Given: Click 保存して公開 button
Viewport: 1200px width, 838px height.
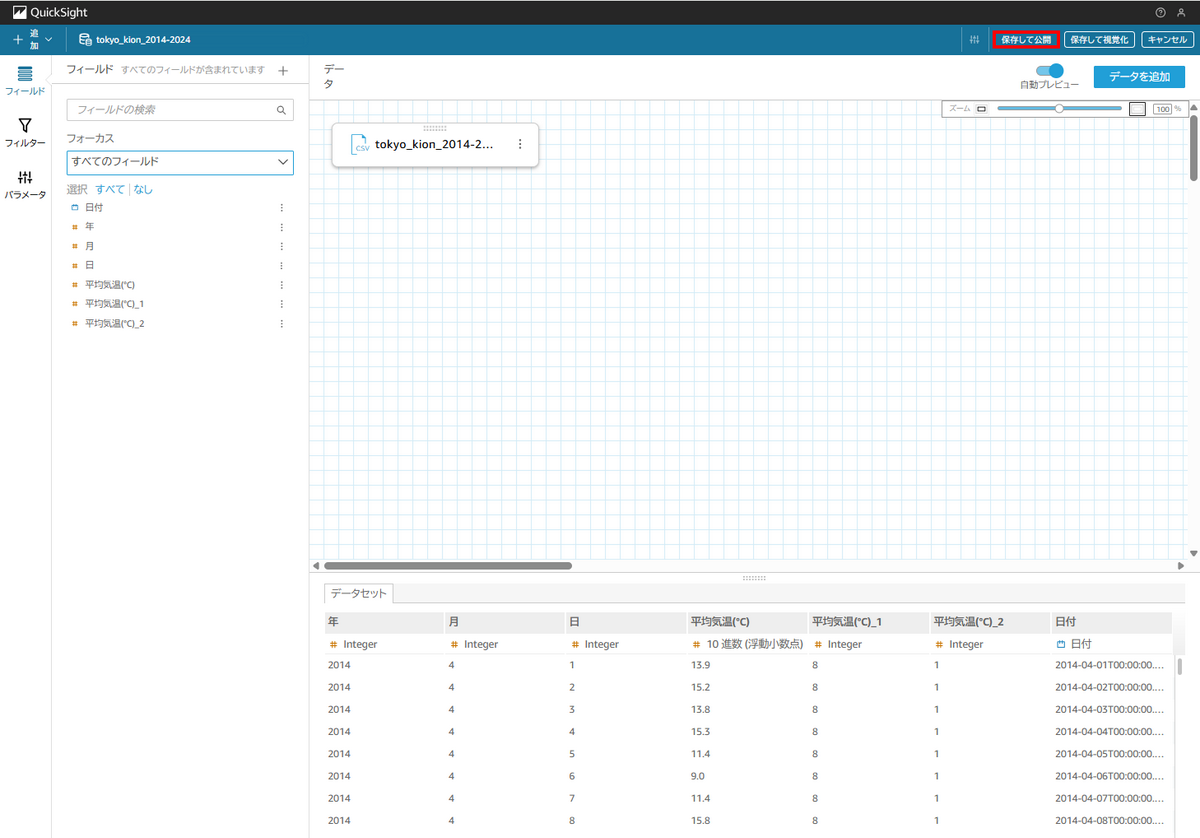Looking at the screenshot, I should (x=1026, y=39).
